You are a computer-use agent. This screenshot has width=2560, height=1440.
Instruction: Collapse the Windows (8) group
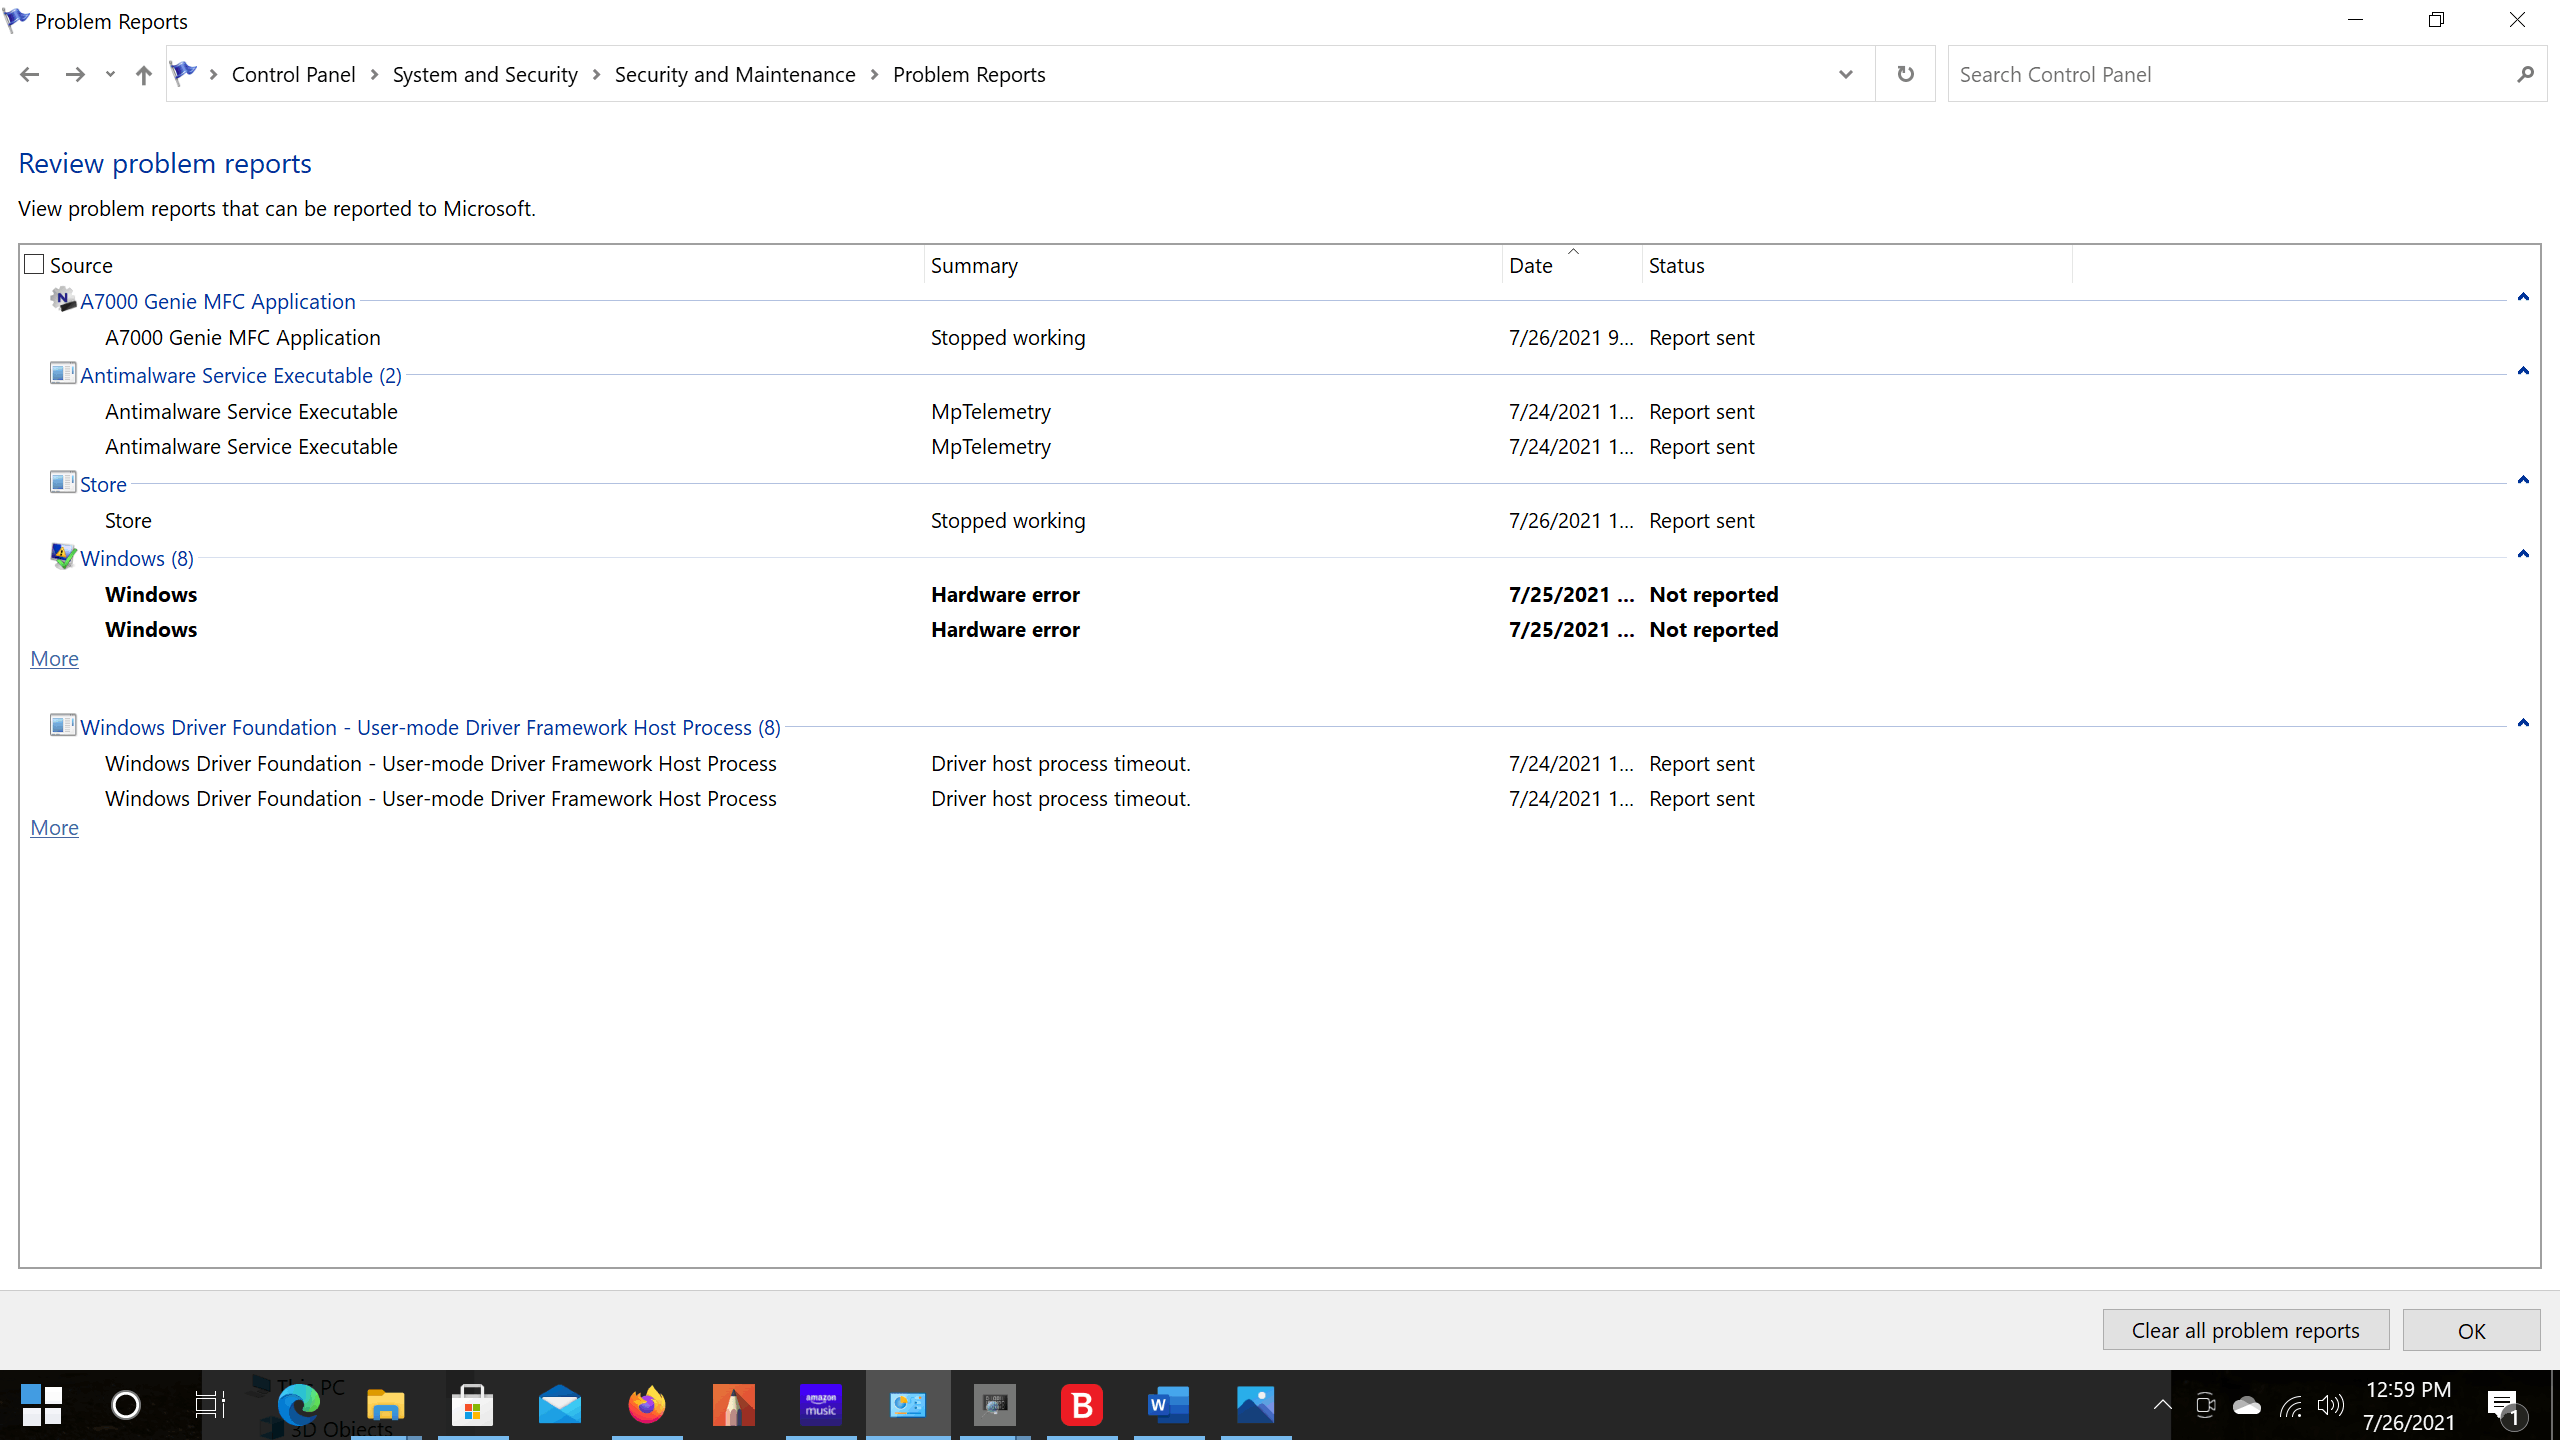(x=2523, y=554)
